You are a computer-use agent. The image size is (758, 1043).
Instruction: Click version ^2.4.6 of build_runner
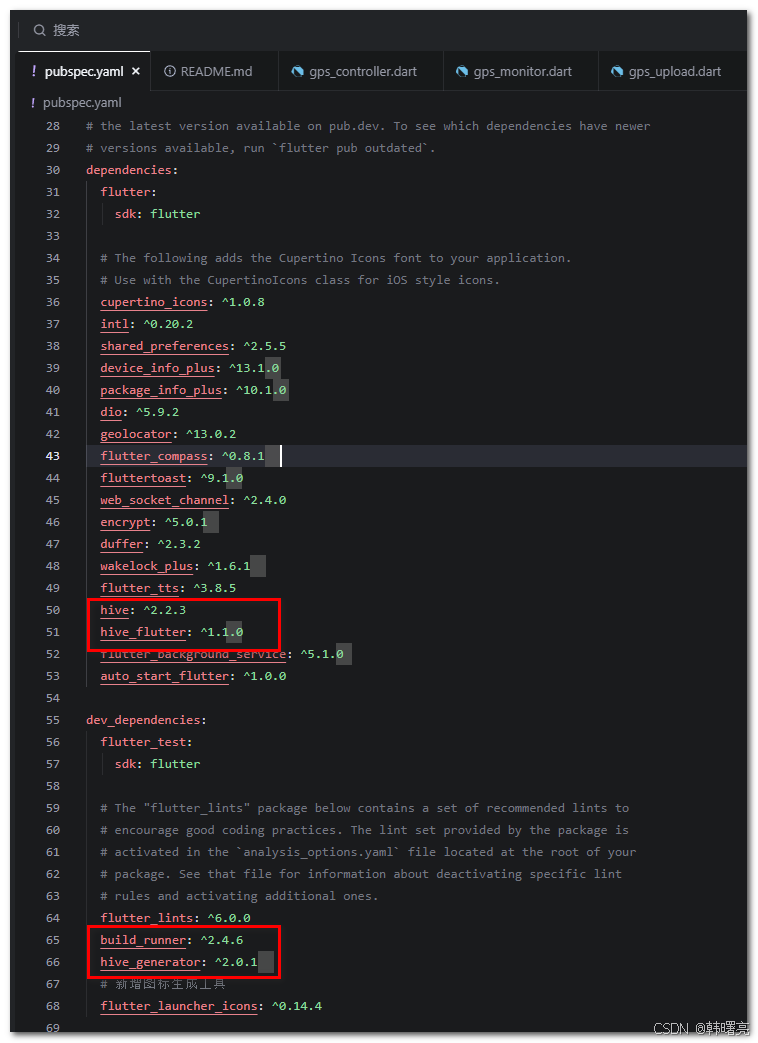(x=221, y=940)
